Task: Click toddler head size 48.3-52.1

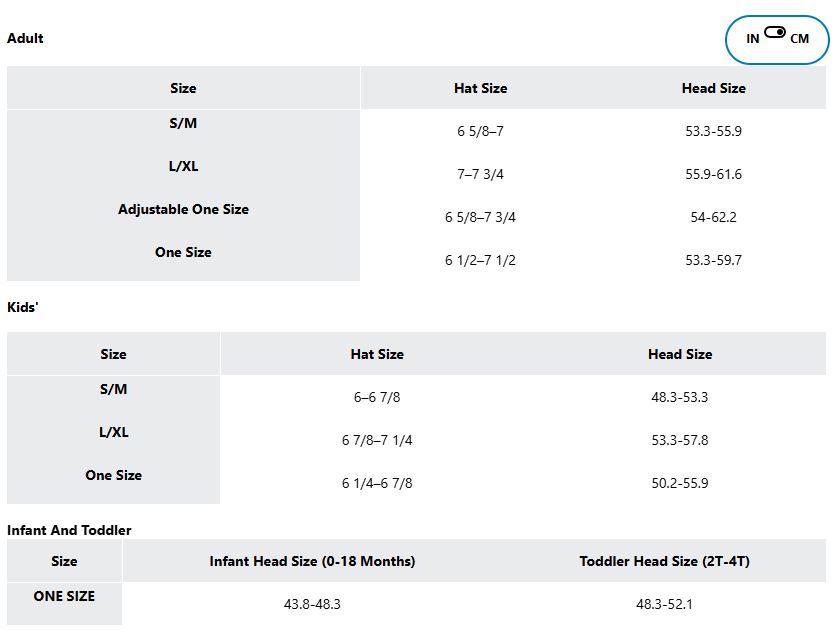Action: point(664,604)
